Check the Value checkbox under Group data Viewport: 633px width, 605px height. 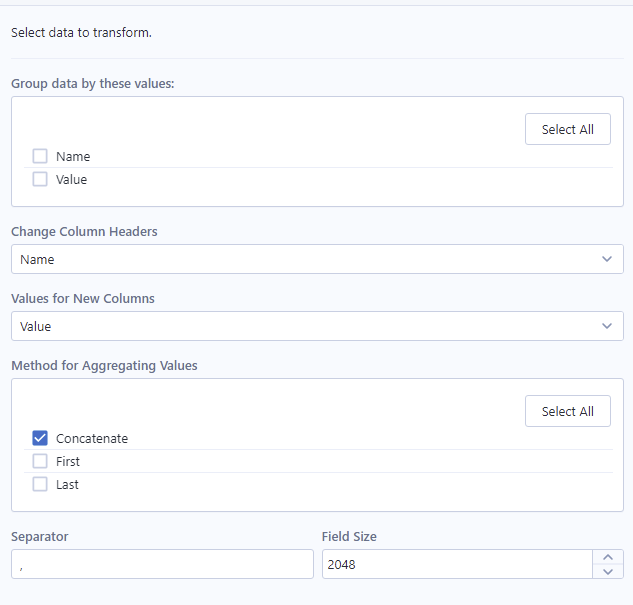tap(40, 179)
